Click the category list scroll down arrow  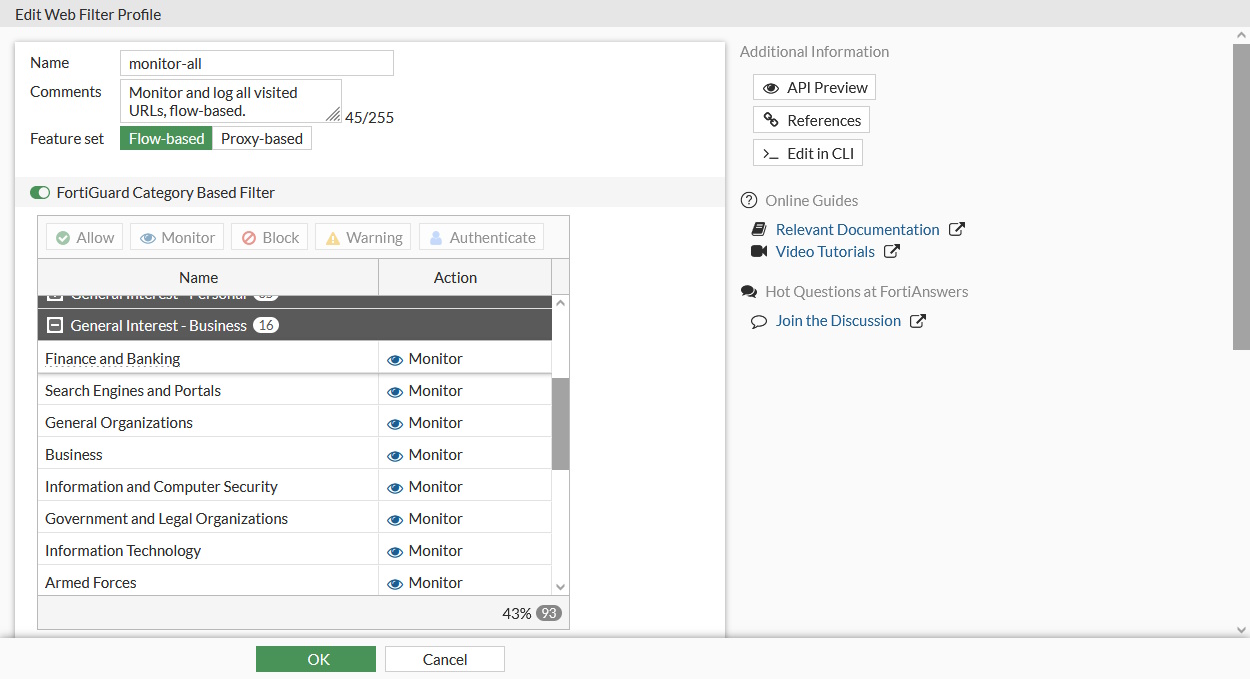click(560, 587)
